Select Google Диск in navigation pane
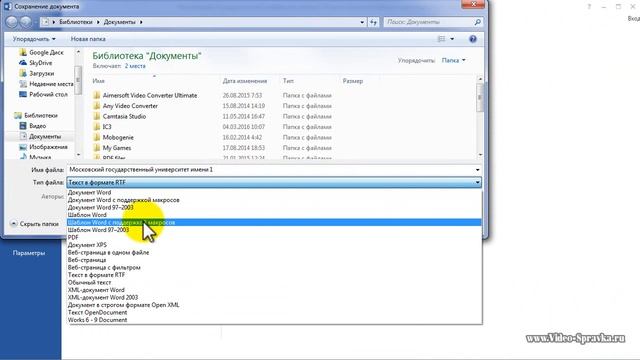Image resolution: width=640 pixels, height=360 pixels. pos(42,52)
